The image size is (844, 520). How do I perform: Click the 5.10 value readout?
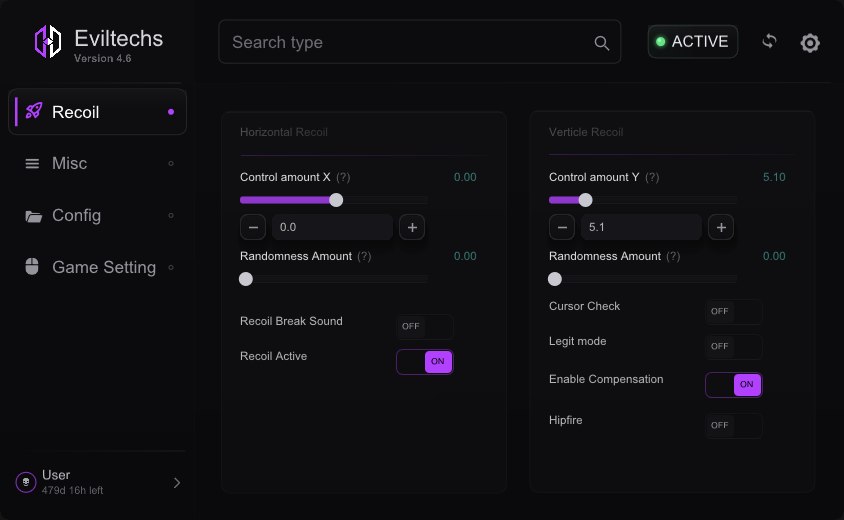pyautogui.click(x=774, y=177)
